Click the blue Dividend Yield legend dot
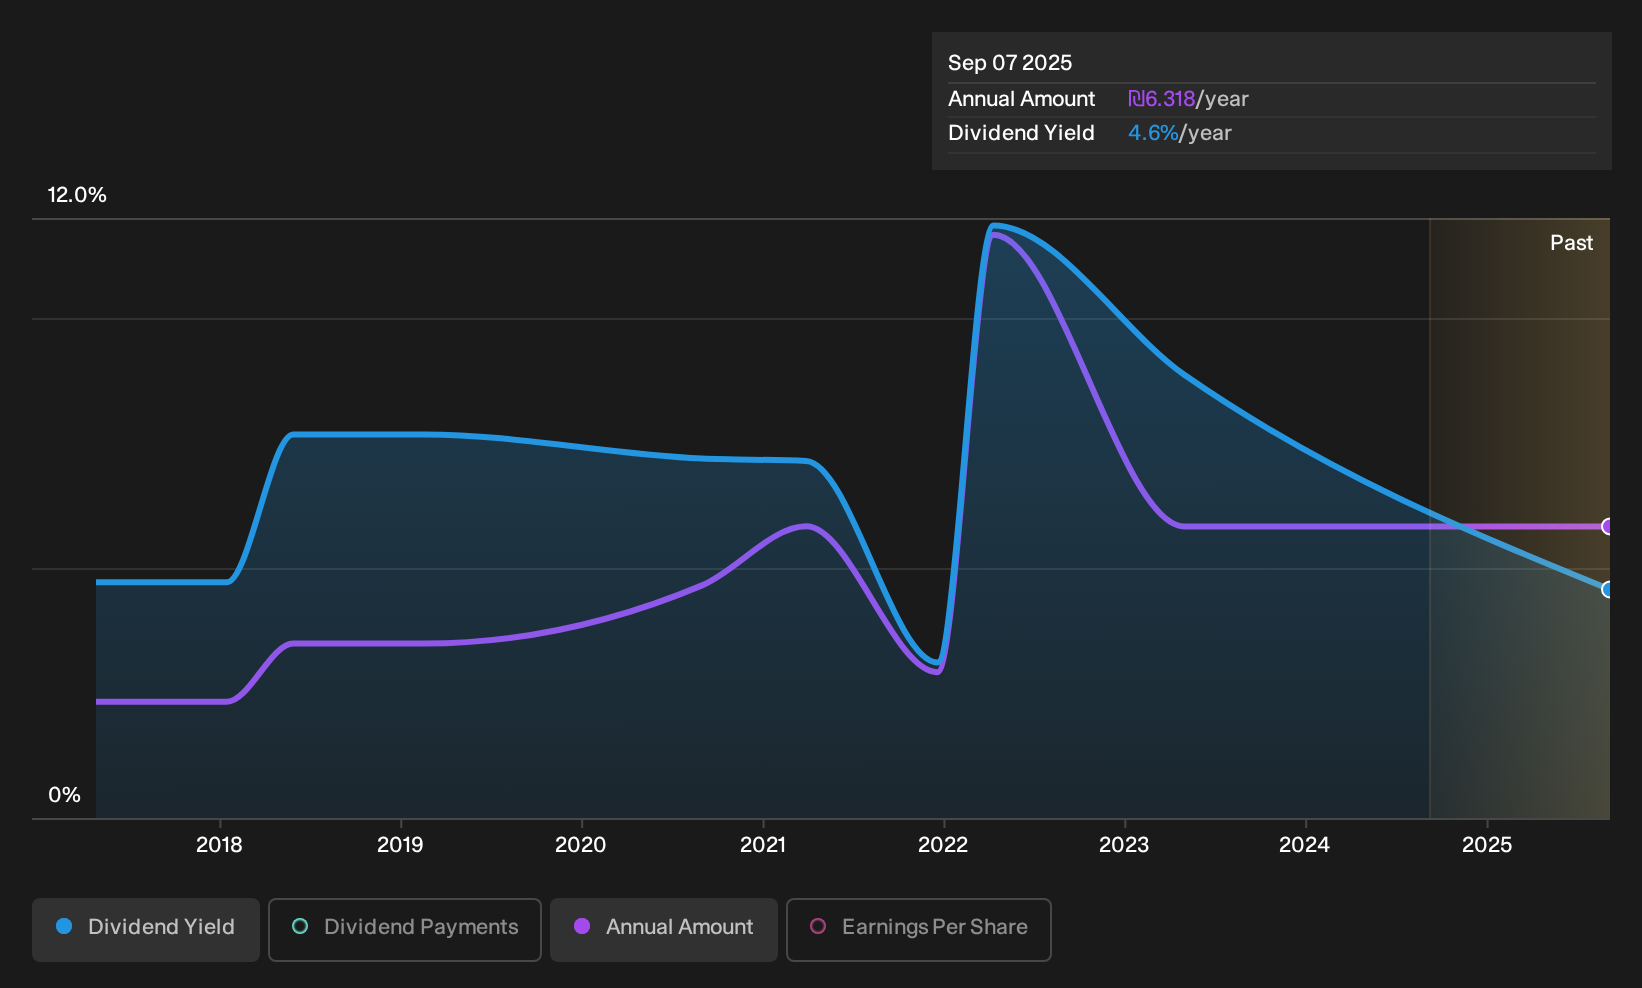 click(x=64, y=926)
